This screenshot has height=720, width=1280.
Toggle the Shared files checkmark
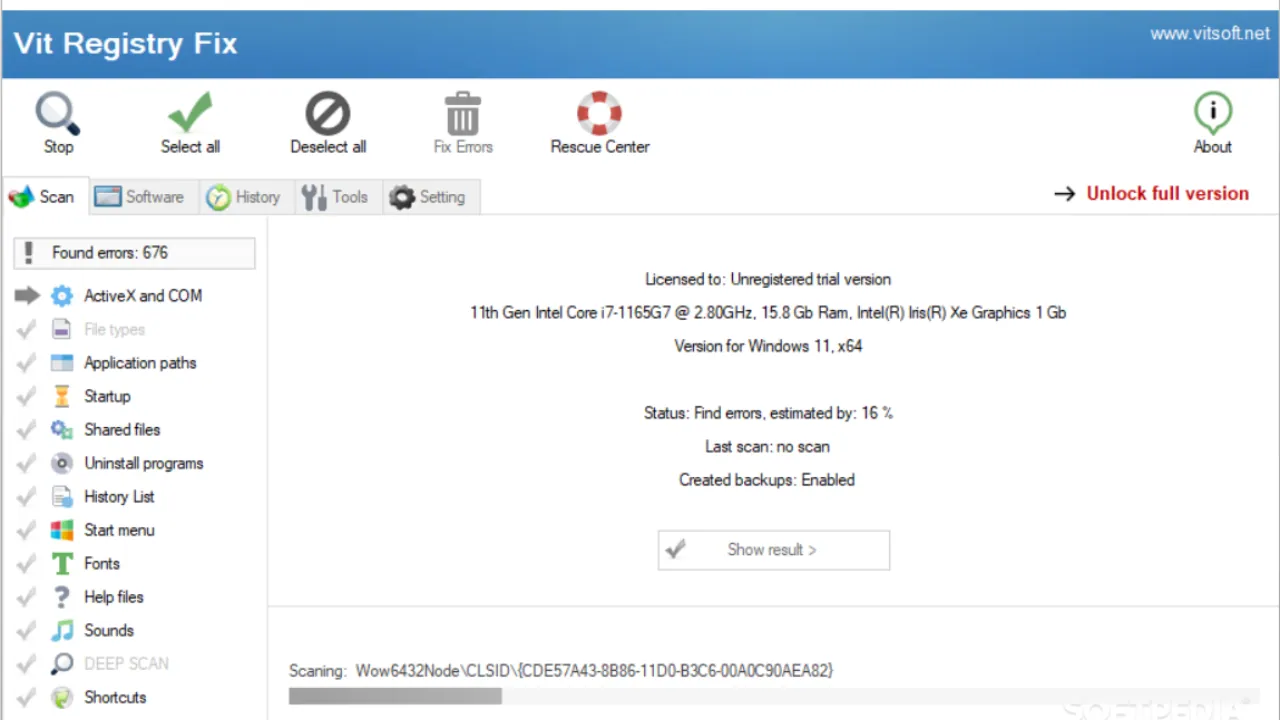[x=26, y=430]
